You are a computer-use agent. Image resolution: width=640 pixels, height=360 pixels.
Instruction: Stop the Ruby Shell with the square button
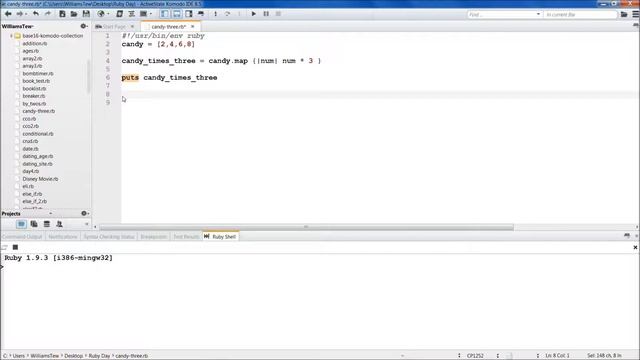15,247
